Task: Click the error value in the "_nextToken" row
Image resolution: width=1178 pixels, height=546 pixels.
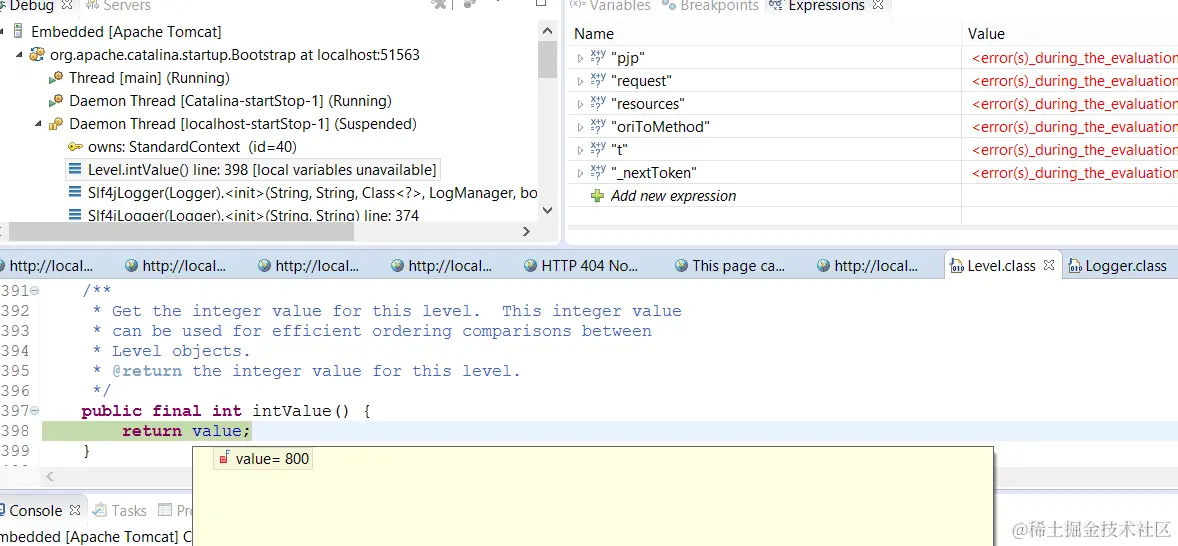Action: pyautogui.click(x=1074, y=173)
